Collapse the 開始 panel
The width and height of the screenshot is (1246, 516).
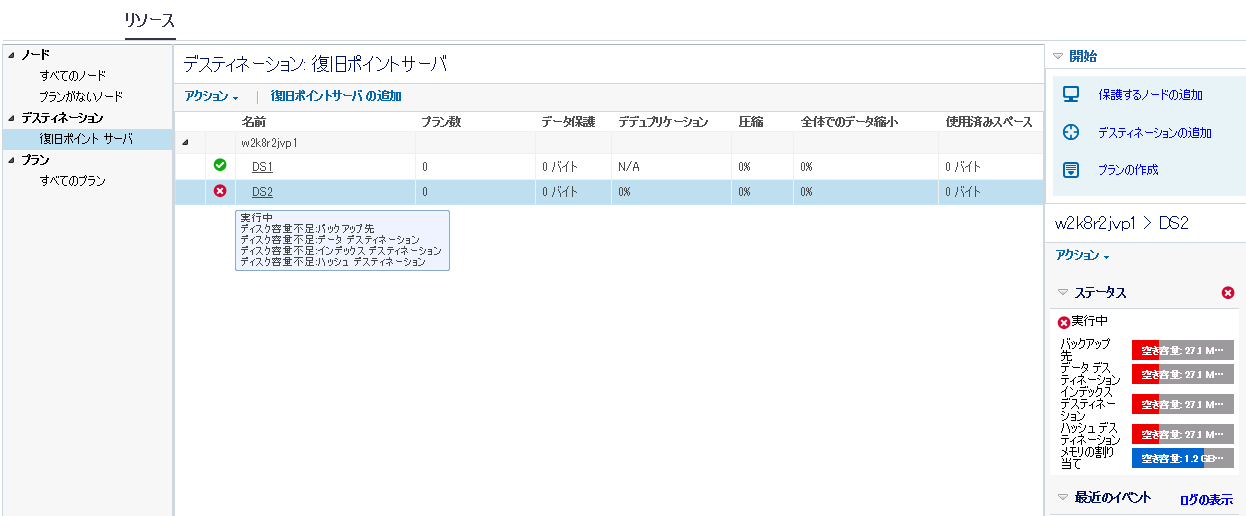click(1058, 57)
